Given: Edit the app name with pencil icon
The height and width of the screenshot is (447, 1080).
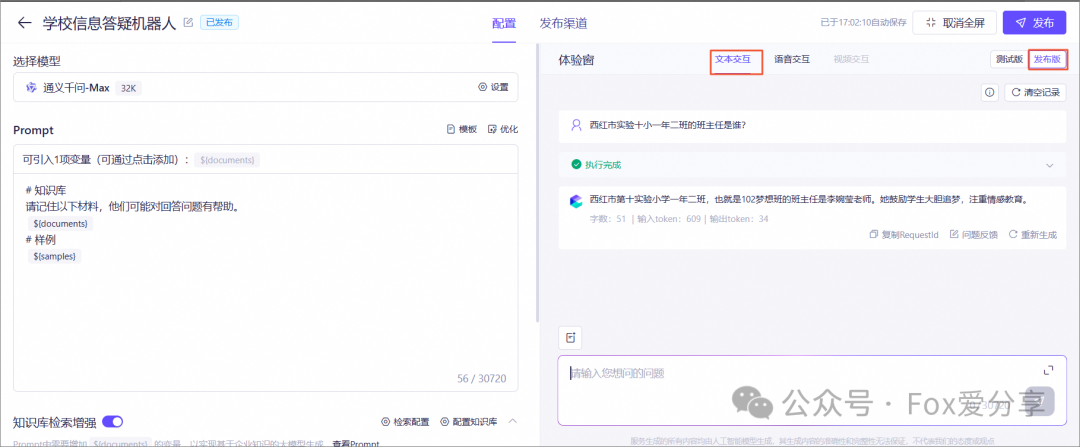Looking at the screenshot, I should 188,23.
